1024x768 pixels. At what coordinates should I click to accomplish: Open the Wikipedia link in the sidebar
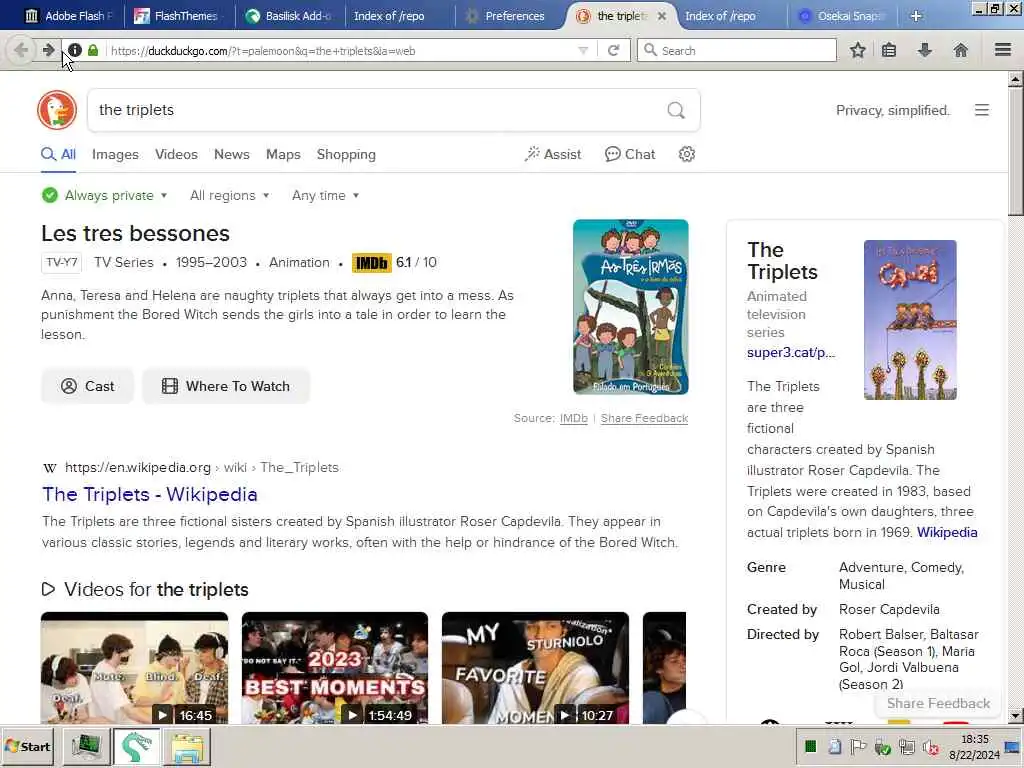(947, 532)
